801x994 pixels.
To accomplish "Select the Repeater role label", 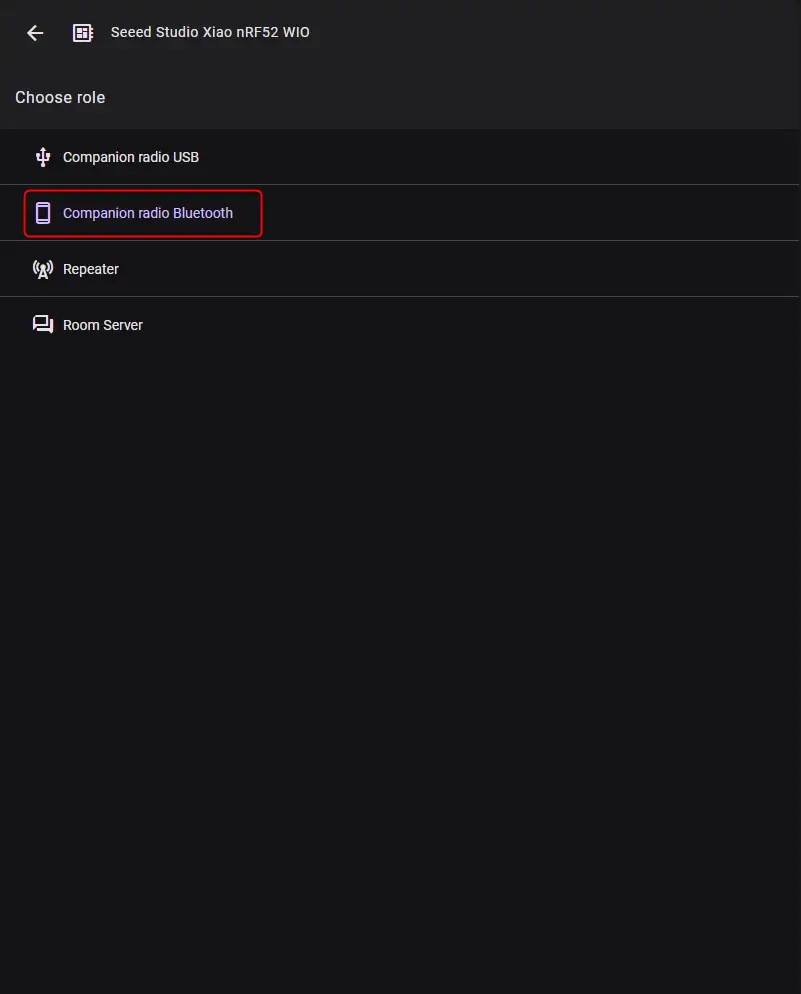I will [91, 269].
